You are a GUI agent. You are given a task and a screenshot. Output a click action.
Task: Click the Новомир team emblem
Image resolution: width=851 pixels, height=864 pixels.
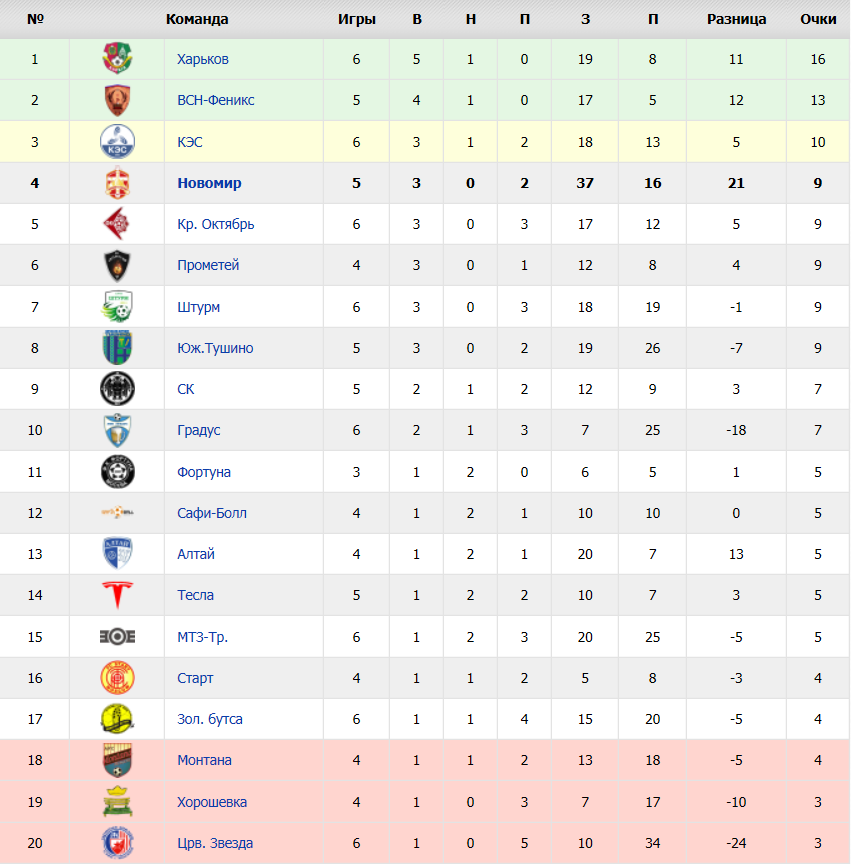[x=117, y=183]
